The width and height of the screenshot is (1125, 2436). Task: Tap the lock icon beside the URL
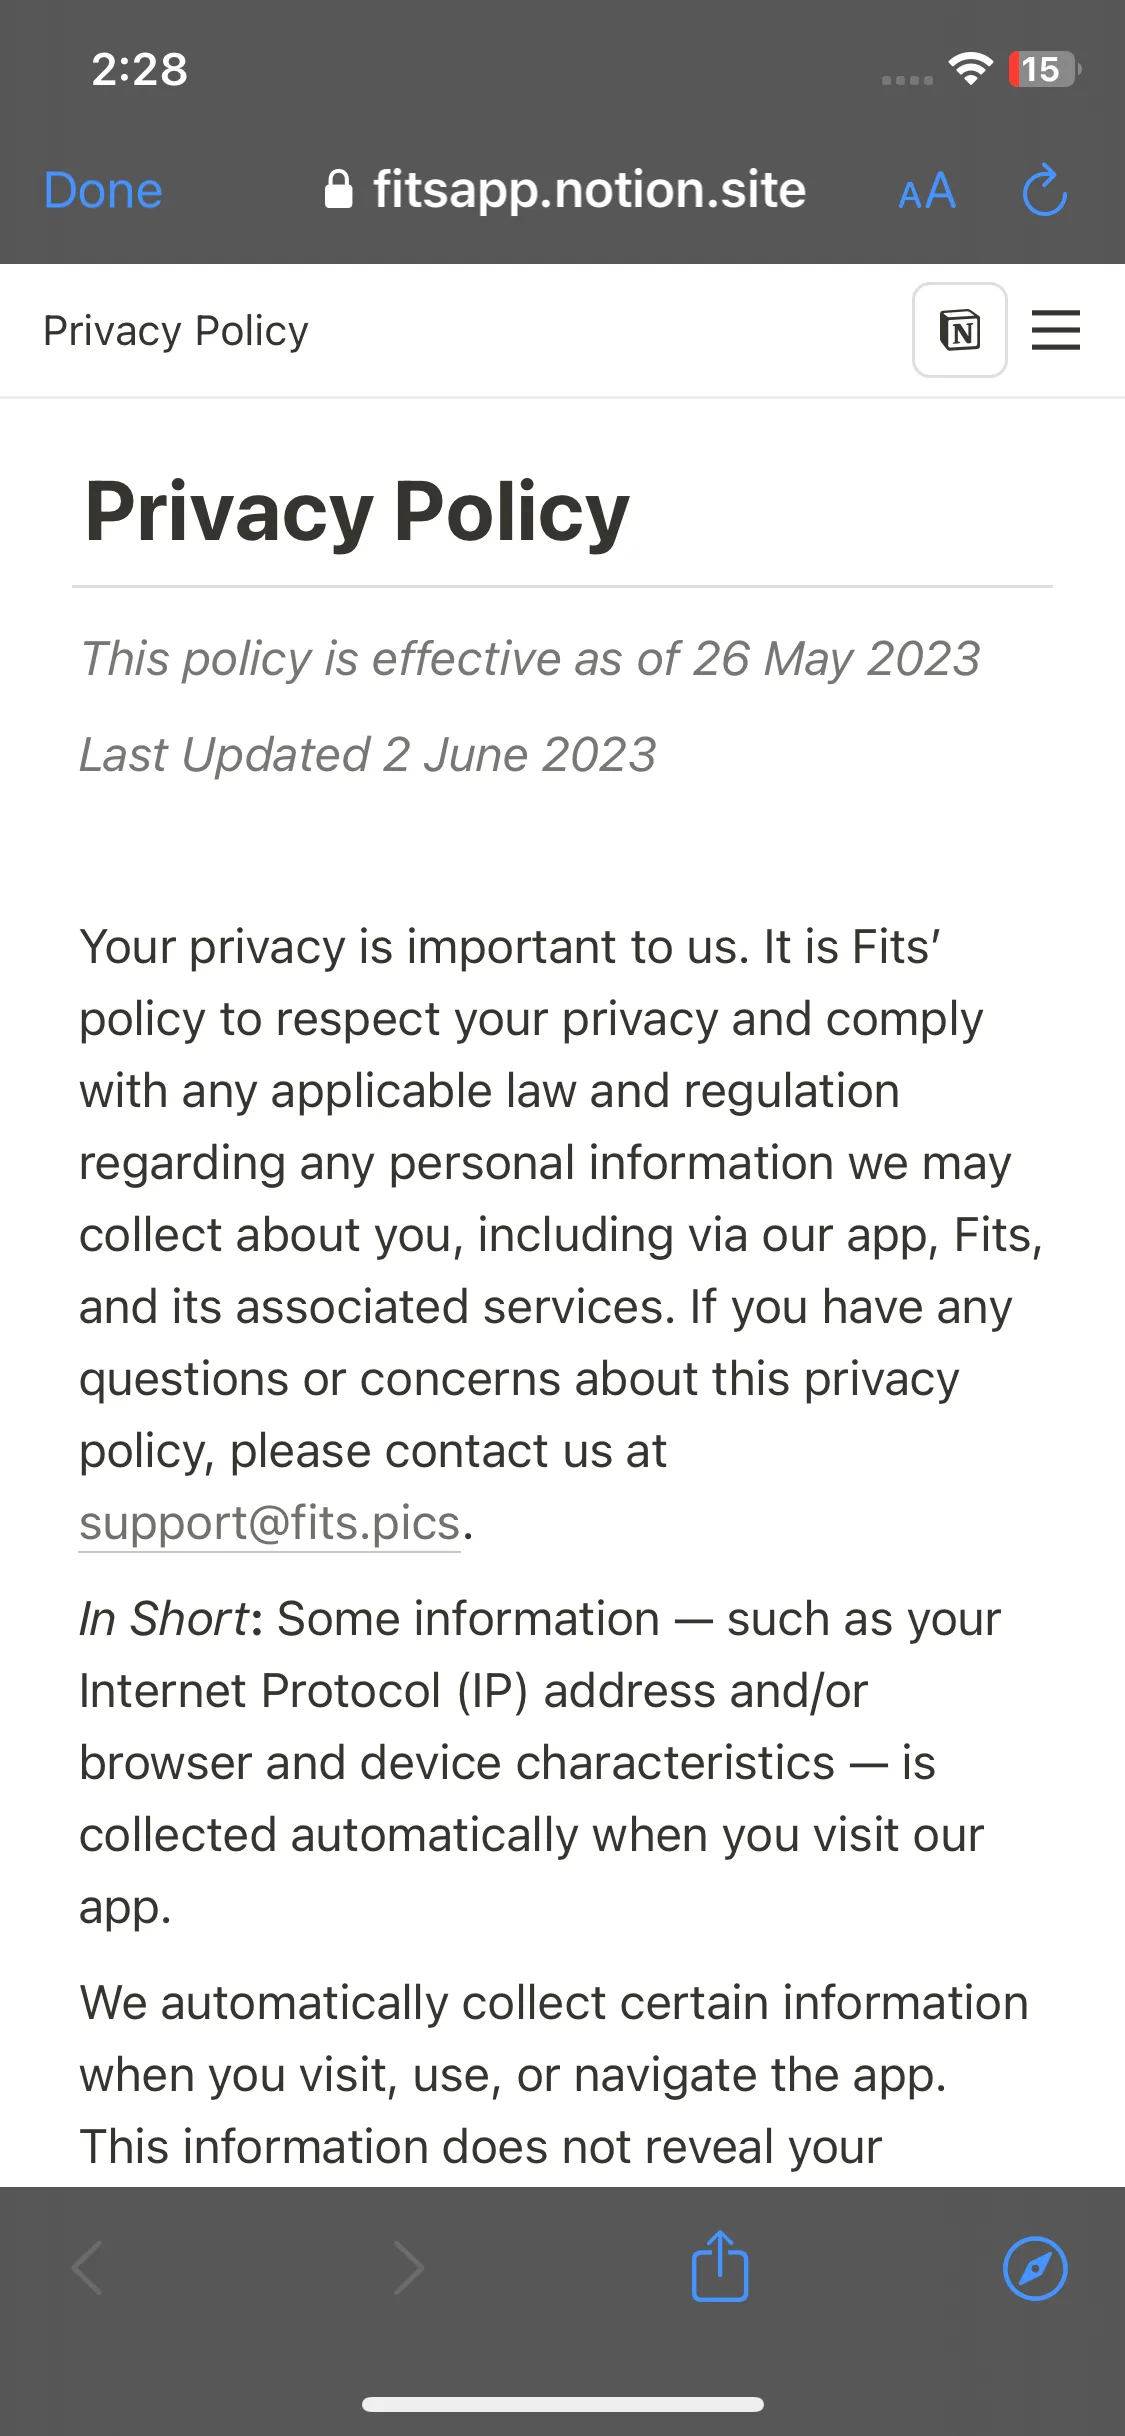tap(339, 189)
